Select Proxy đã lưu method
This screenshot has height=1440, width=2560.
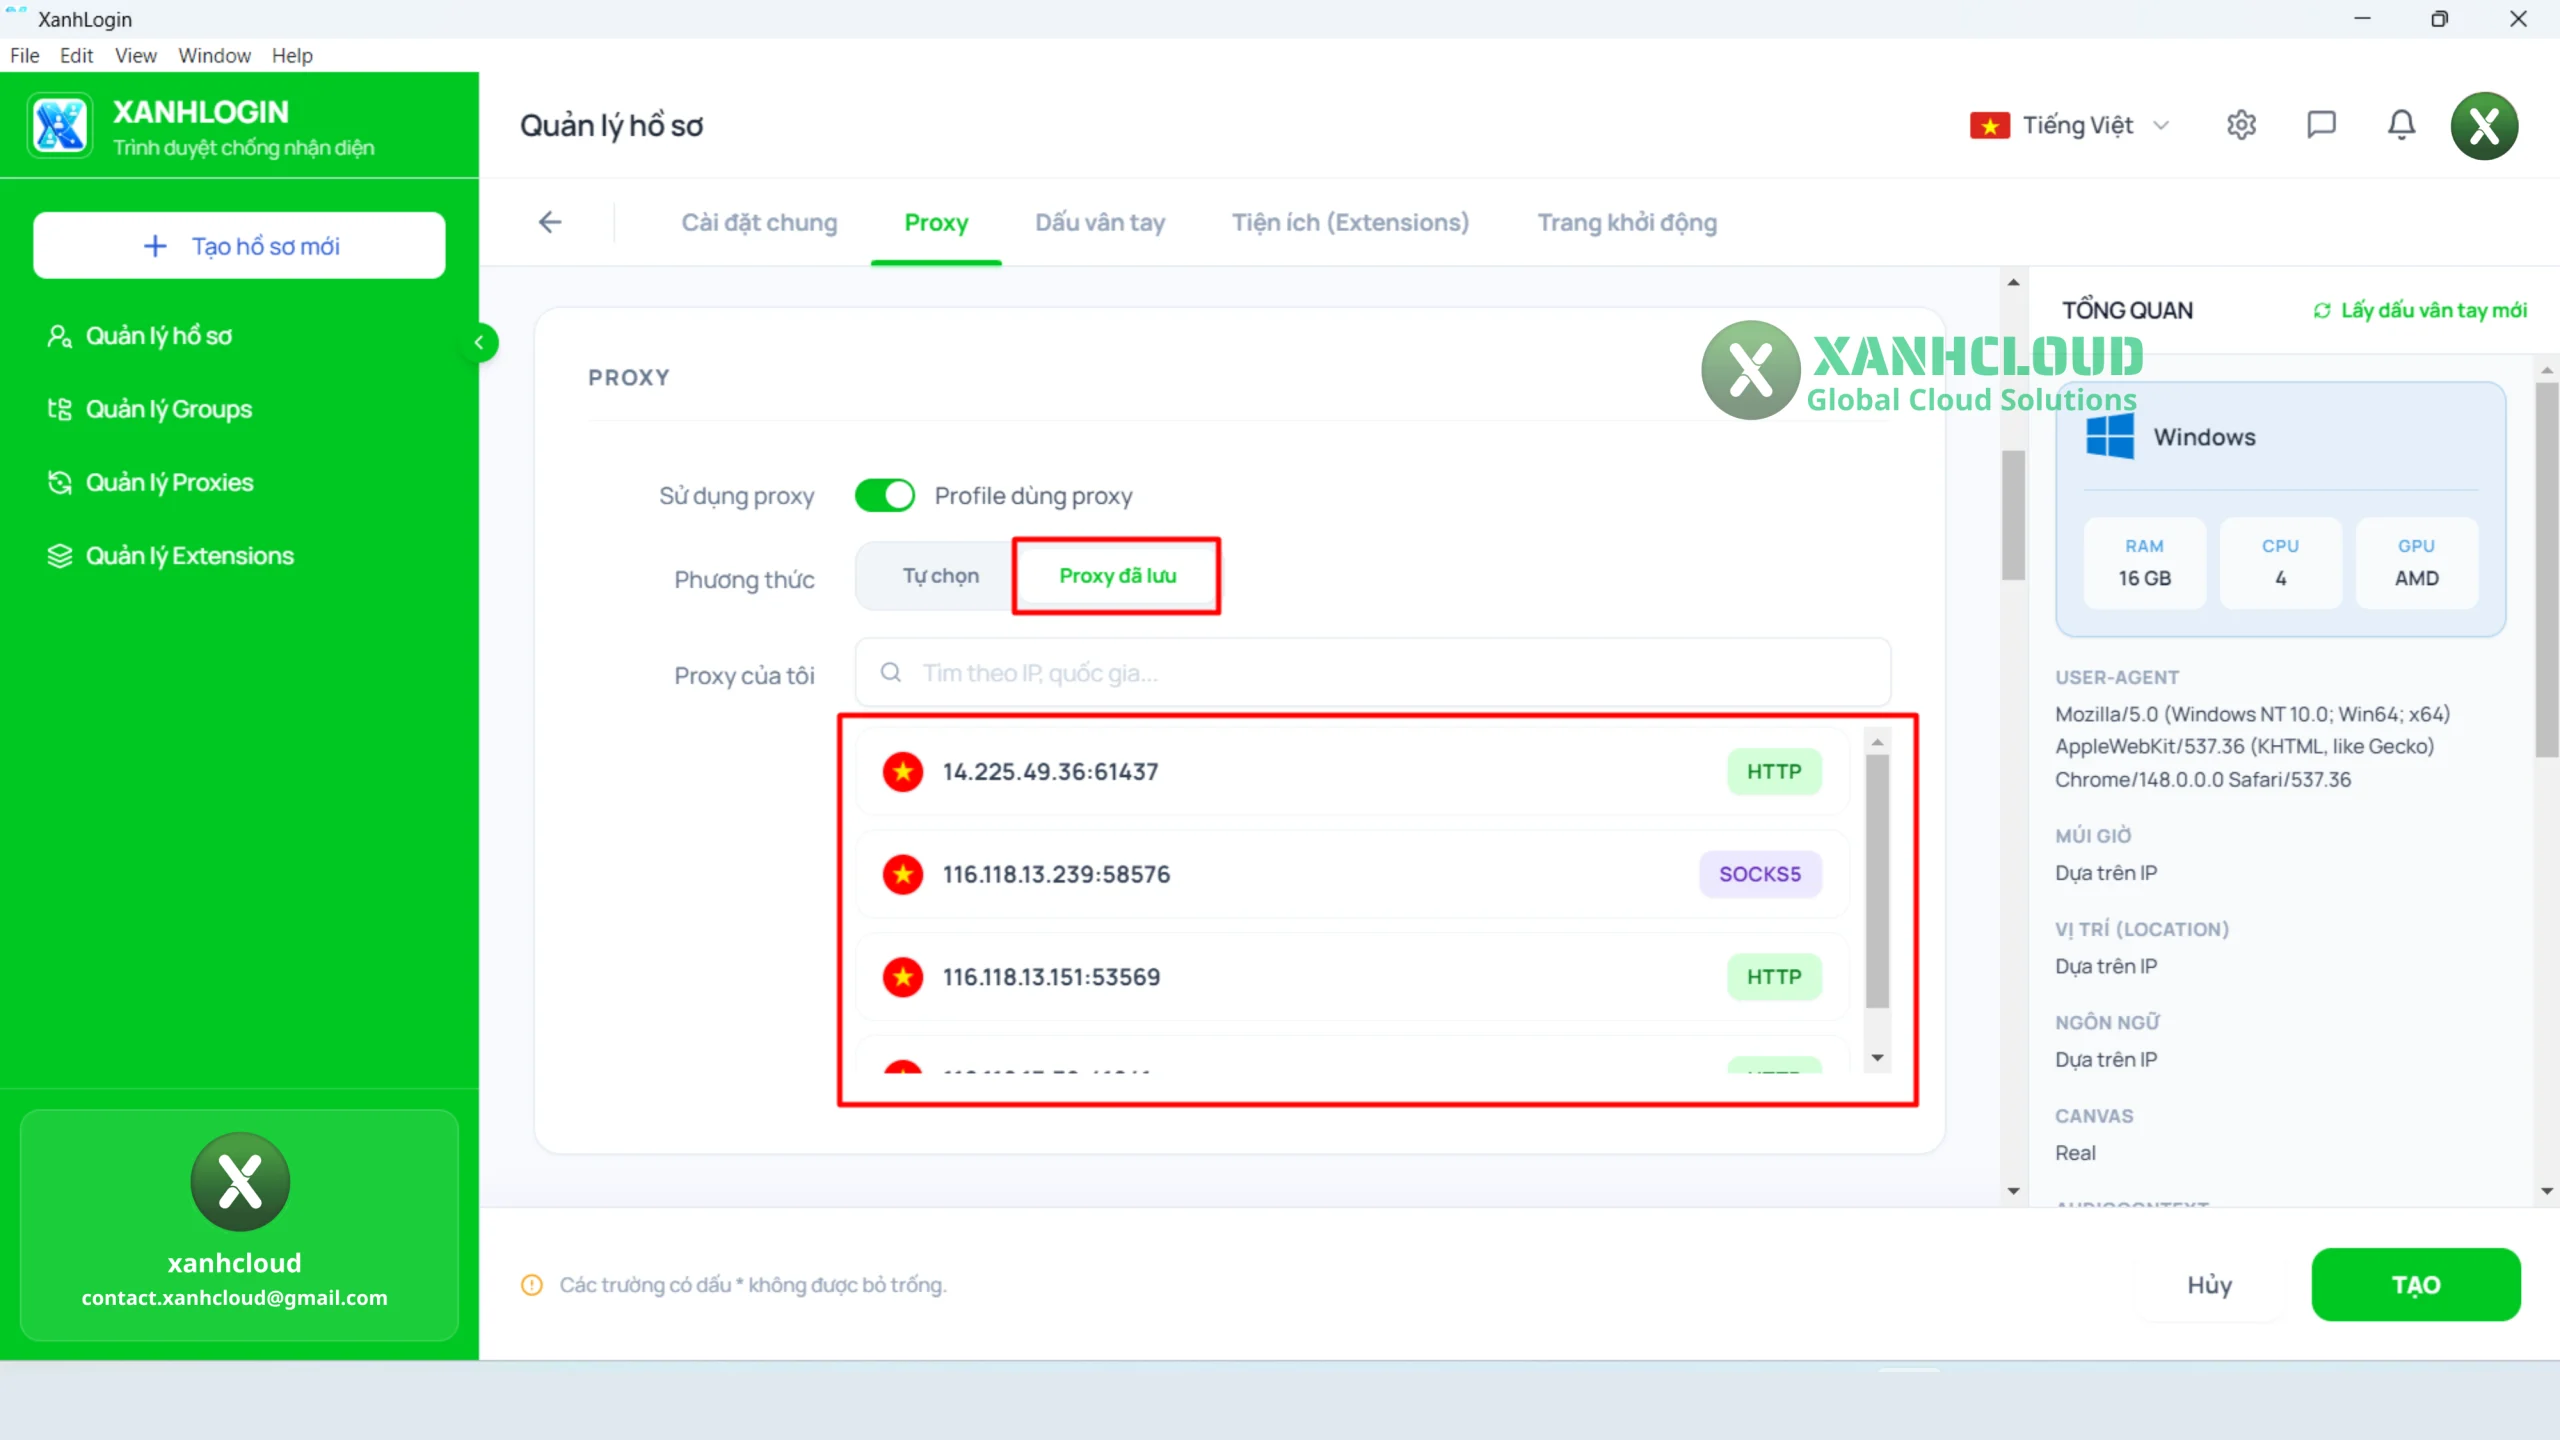pyautogui.click(x=1117, y=576)
